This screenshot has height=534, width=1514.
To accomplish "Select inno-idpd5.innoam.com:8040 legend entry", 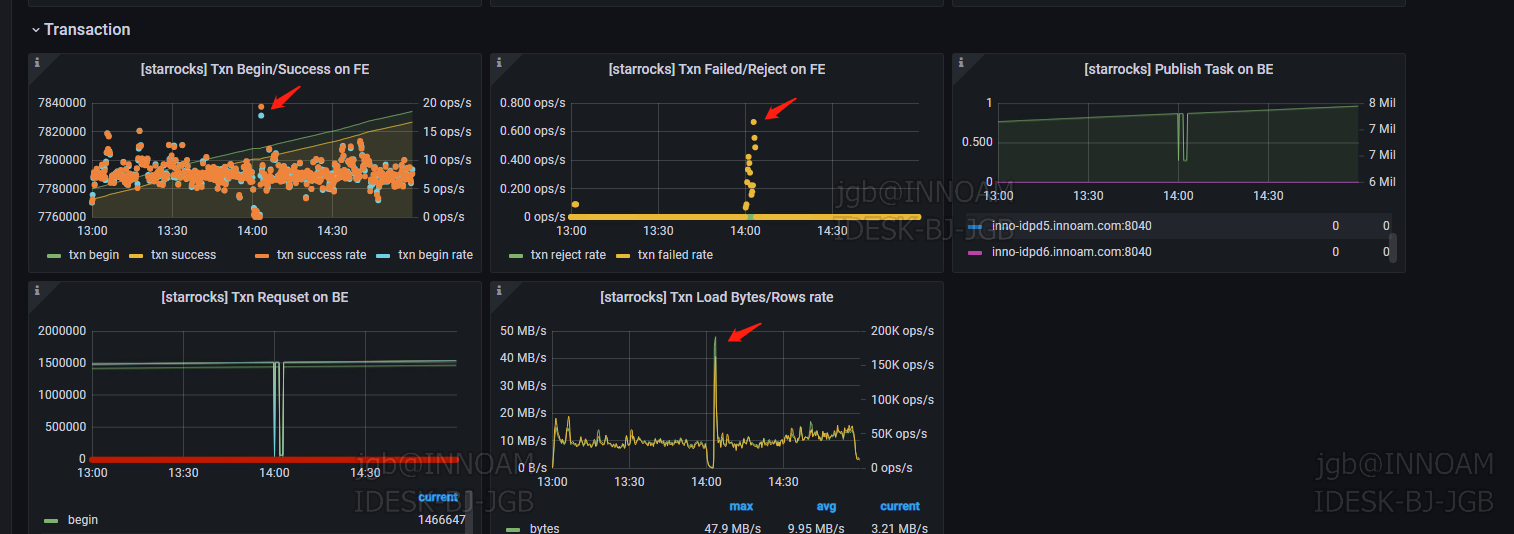I will click(1071, 226).
